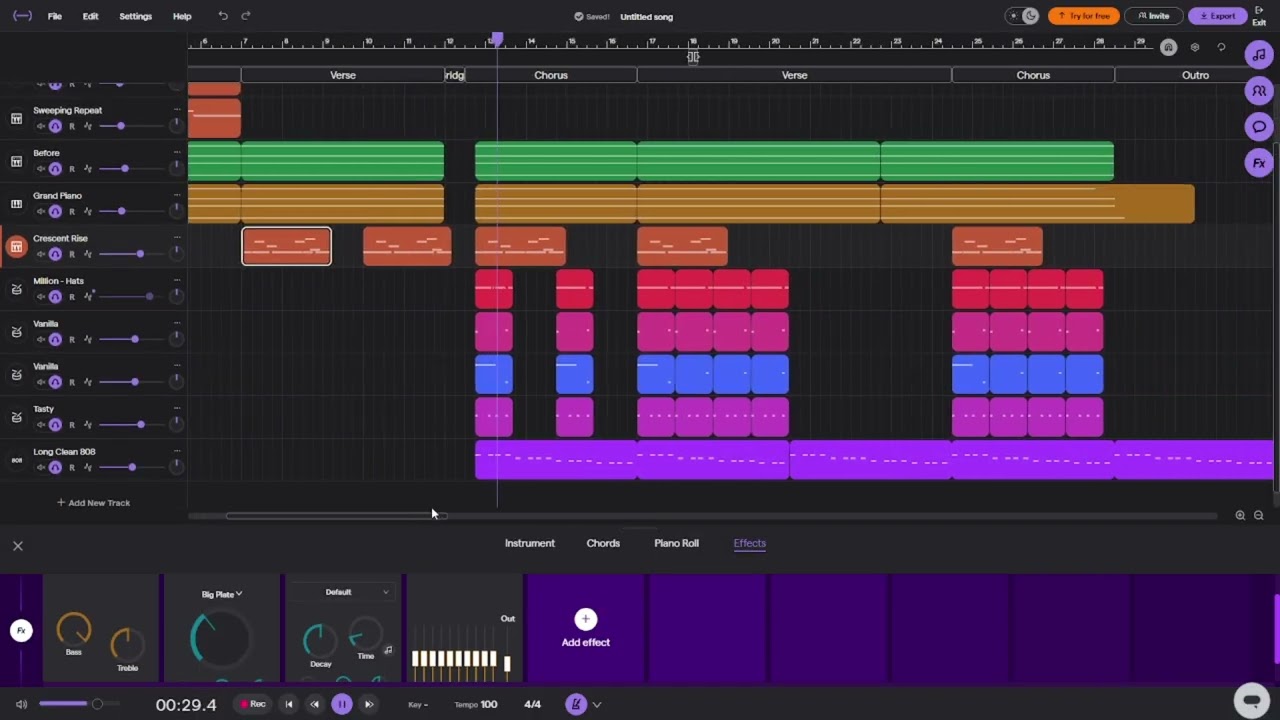The image size is (1280, 720).
Task: Click Sweeping Repeat instrument icon
Action: (x=16, y=118)
